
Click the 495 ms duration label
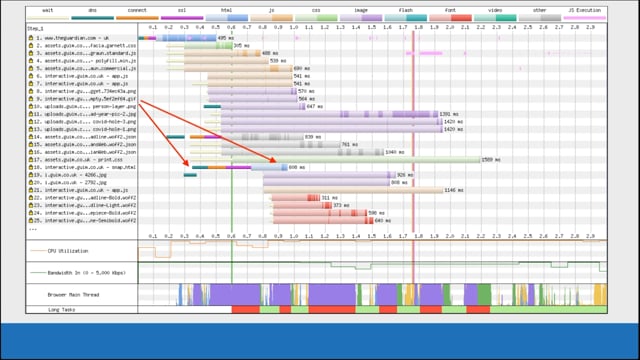coord(226,38)
